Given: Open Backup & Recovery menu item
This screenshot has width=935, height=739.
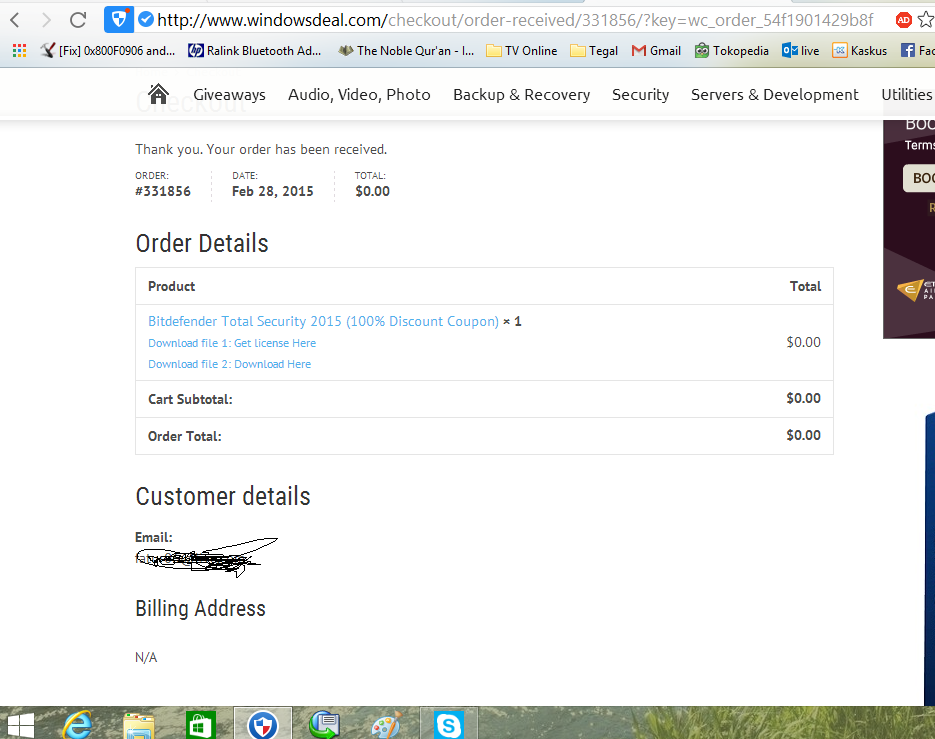Looking at the screenshot, I should (521, 95).
